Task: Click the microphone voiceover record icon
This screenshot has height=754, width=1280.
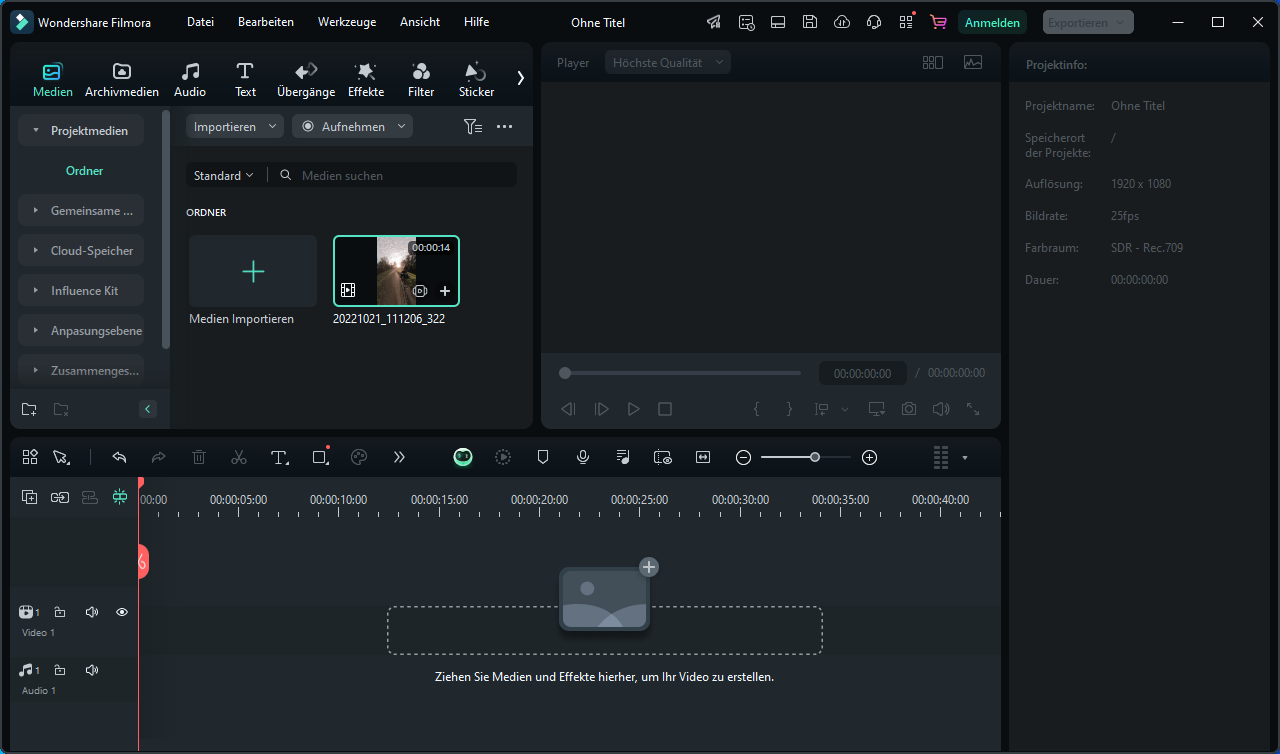Action: pos(583,457)
